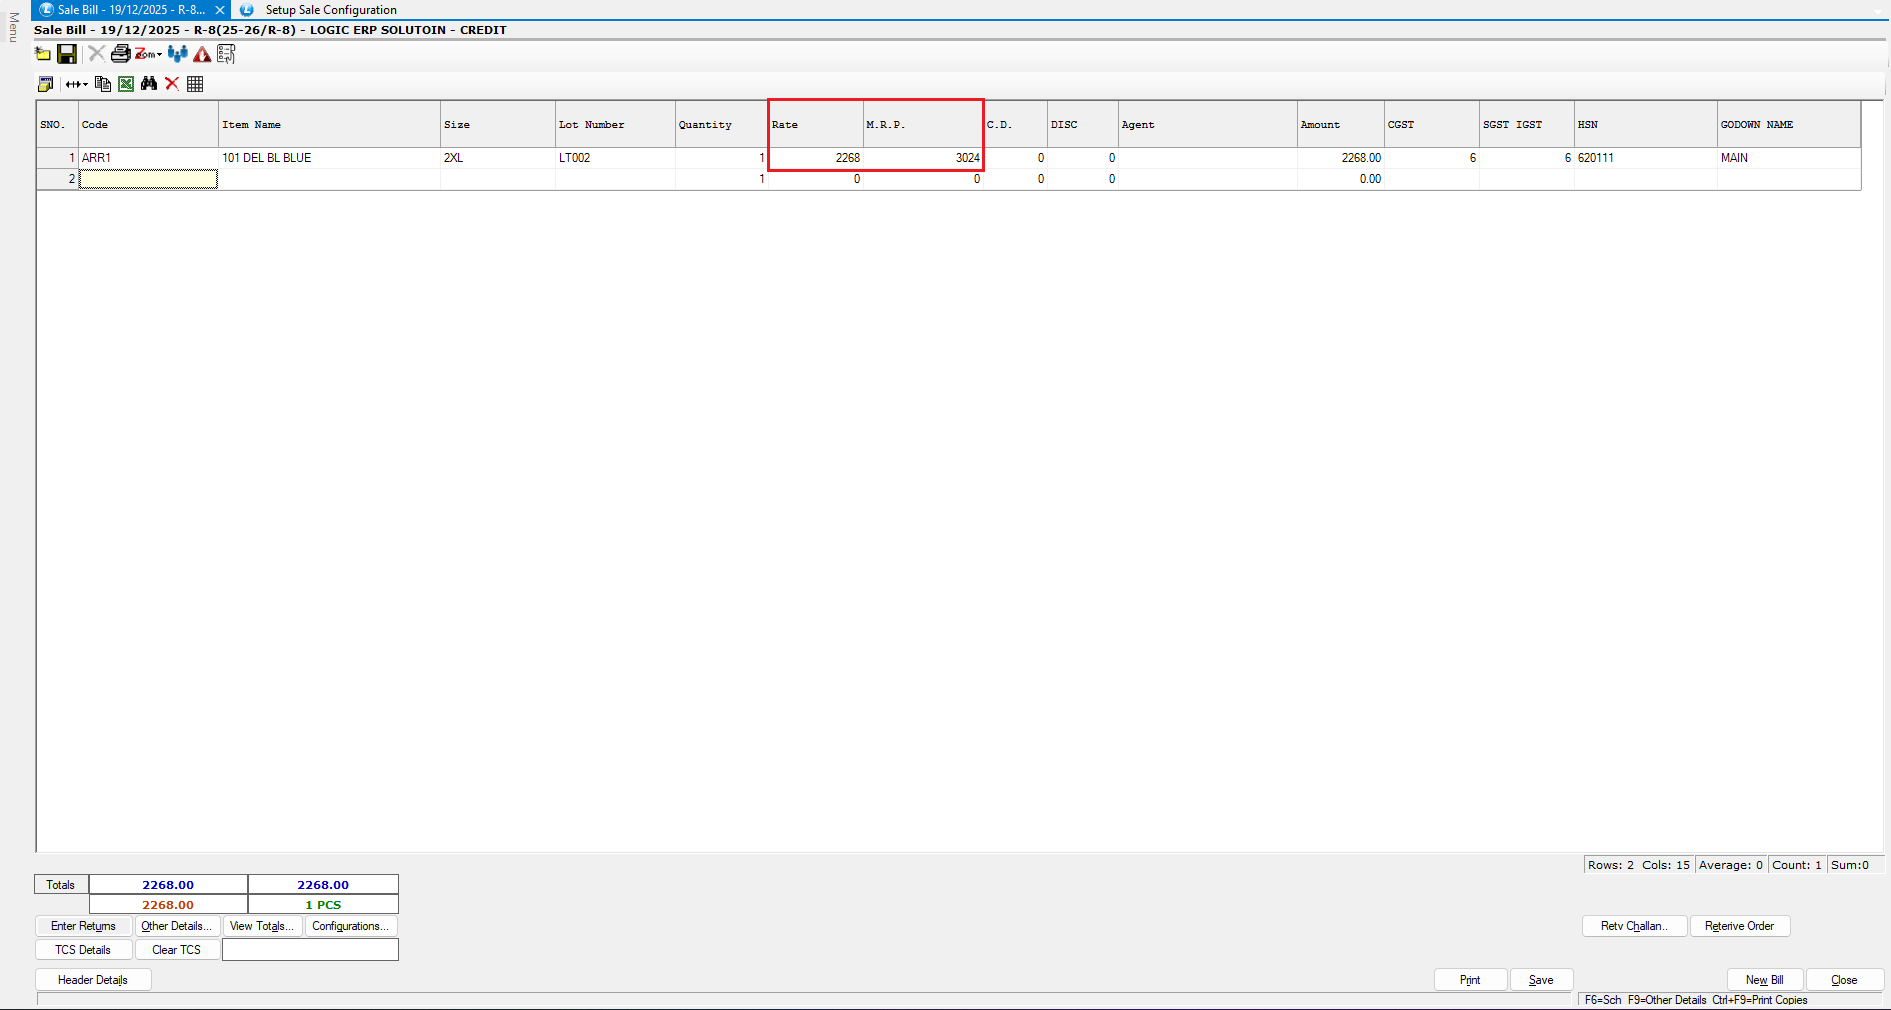Image resolution: width=1891 pixels, height=1010 pixels.
Task: Click the red X delete-row icon
Action: 172,84
